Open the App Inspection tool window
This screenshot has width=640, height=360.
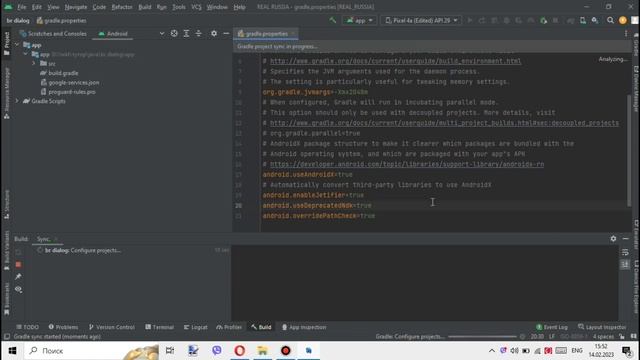click(304, 327)
